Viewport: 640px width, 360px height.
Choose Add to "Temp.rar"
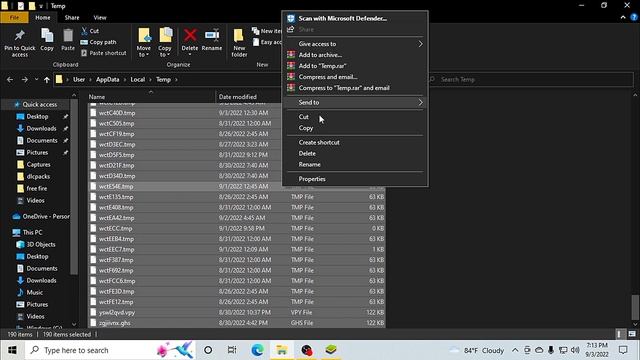[355, 66]
